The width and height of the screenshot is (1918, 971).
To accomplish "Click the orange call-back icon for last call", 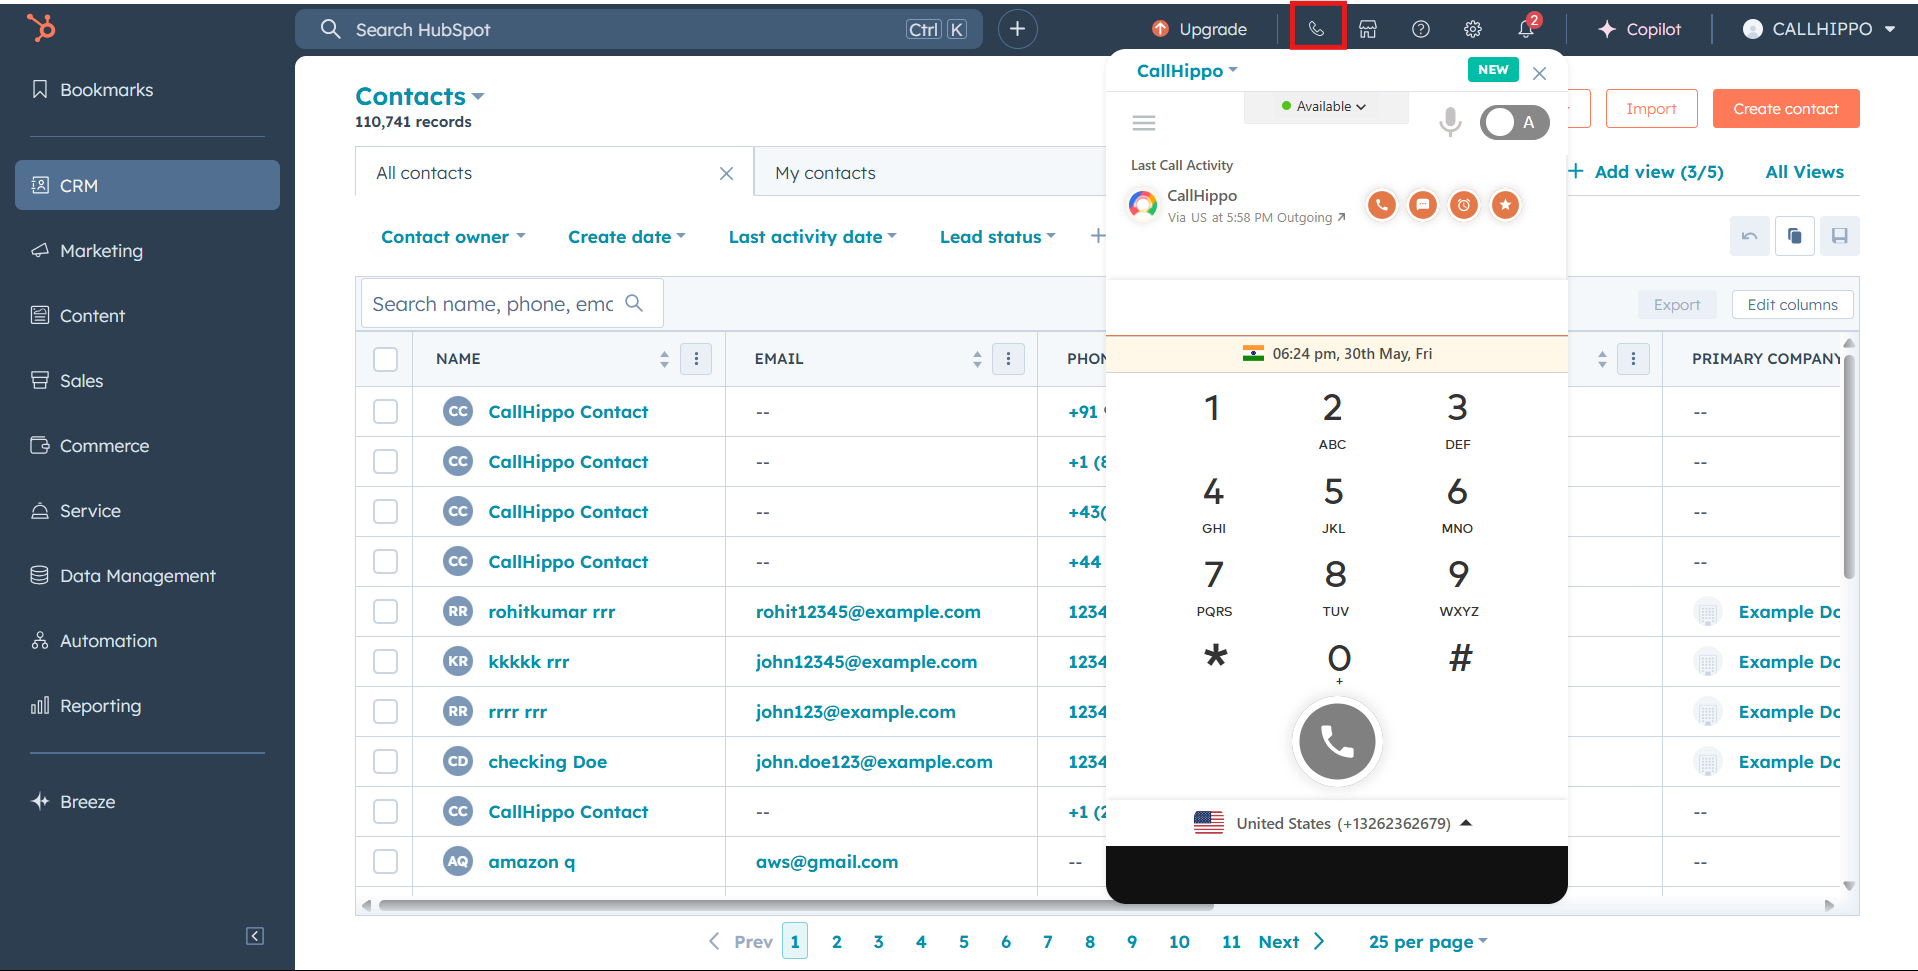I will (x=1381, y=205).
